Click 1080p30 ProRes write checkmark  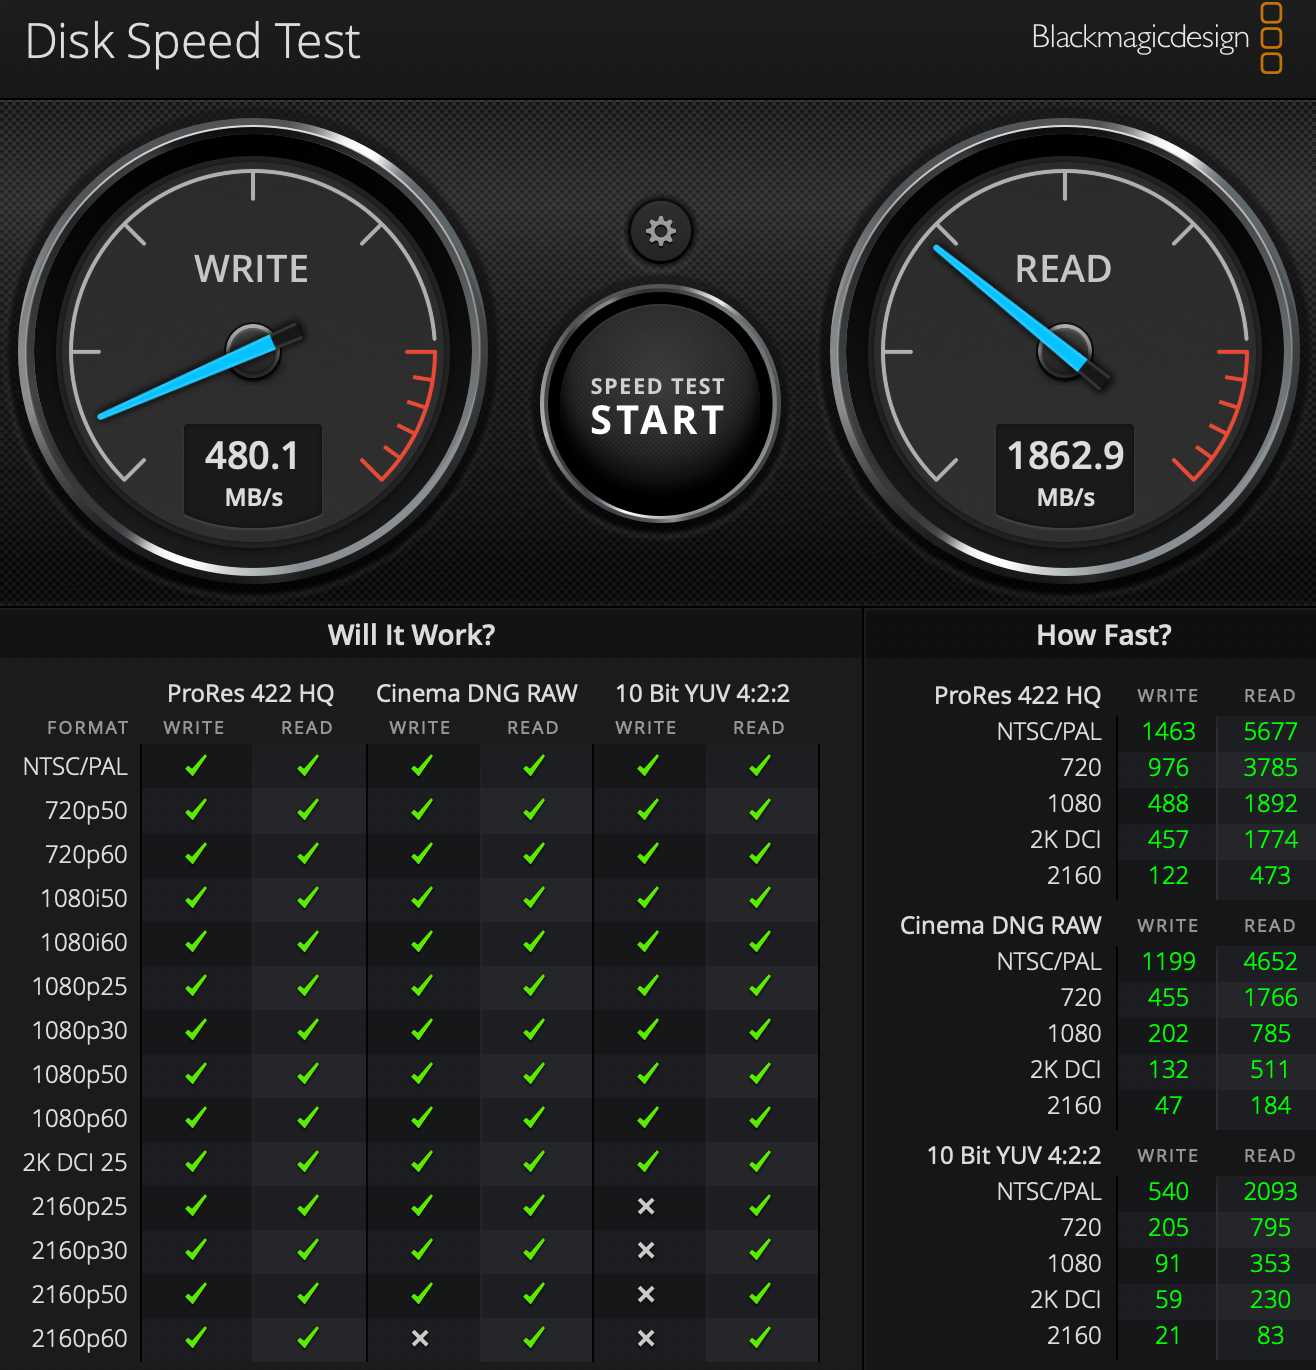[196, 1030]
